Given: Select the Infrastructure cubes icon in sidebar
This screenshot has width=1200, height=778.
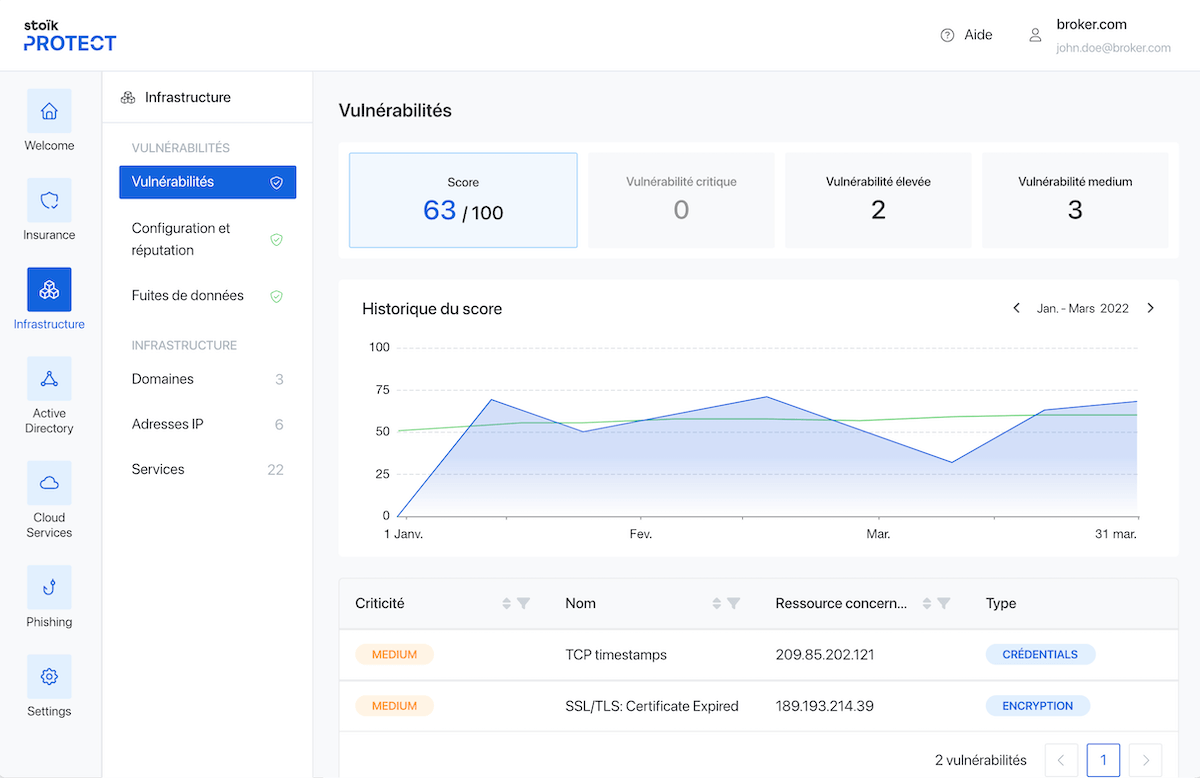Looking at the screenshot, I should [49, 290].
